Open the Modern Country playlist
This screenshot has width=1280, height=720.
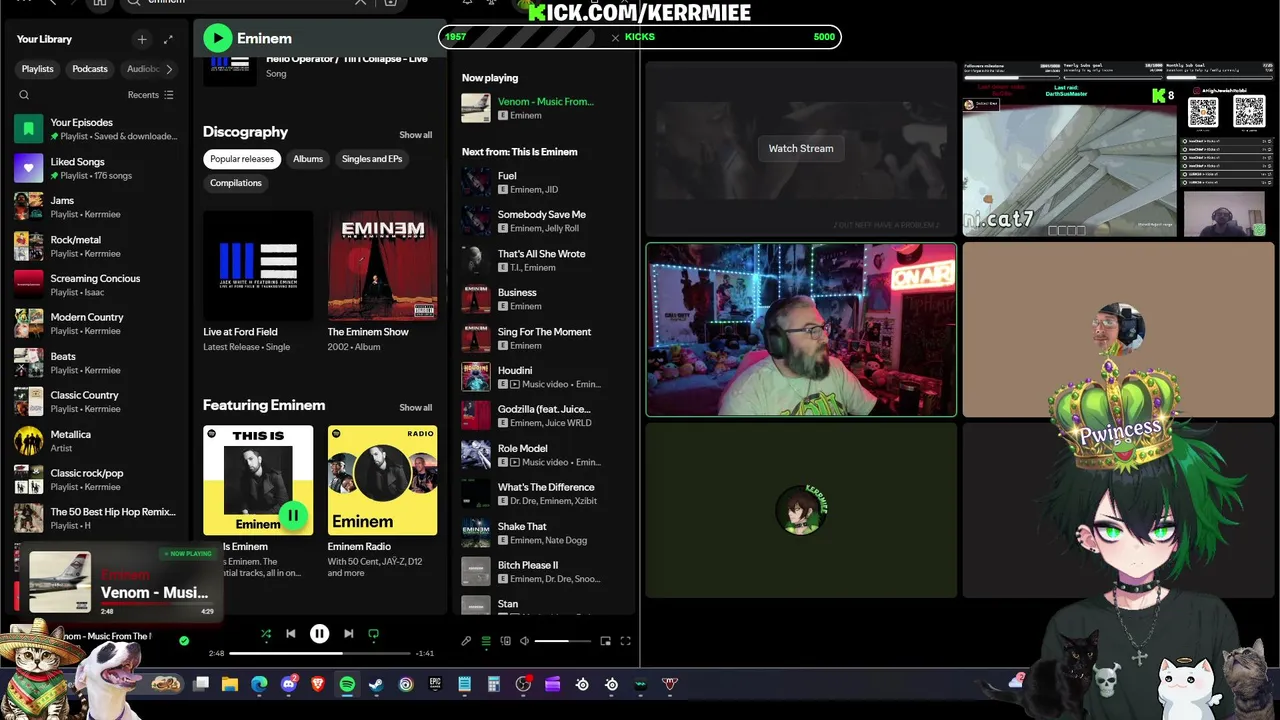click(97, 323)
